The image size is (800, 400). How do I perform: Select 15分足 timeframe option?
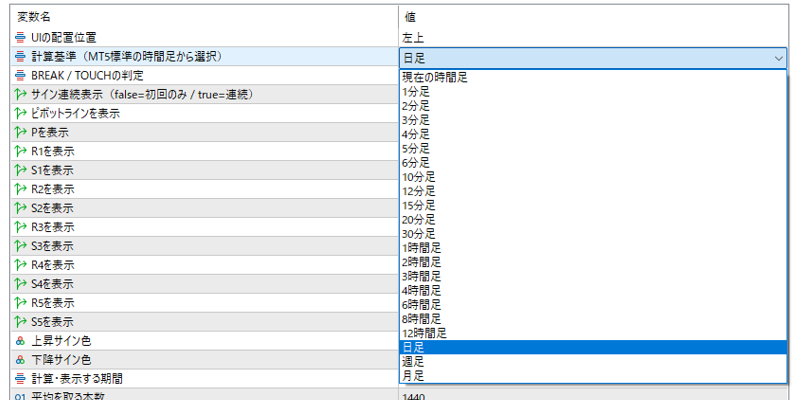pos(593,206)
